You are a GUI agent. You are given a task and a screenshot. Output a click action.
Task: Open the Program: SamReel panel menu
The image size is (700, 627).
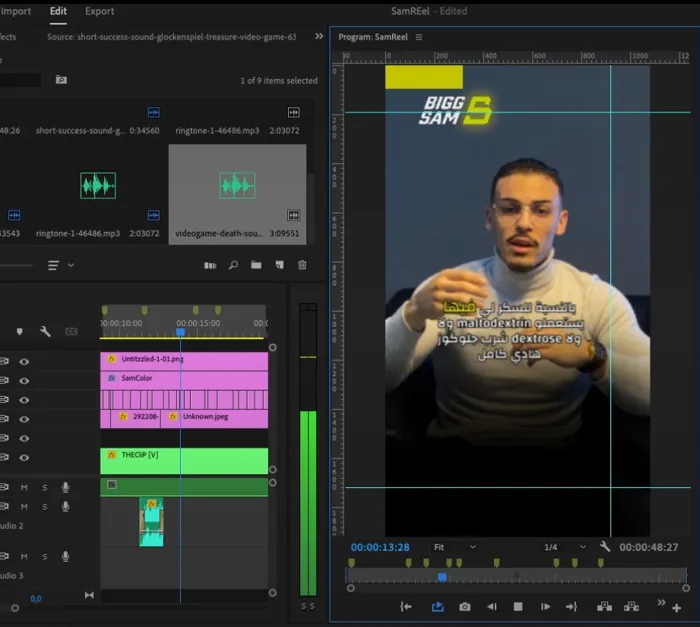click(419, 37)
